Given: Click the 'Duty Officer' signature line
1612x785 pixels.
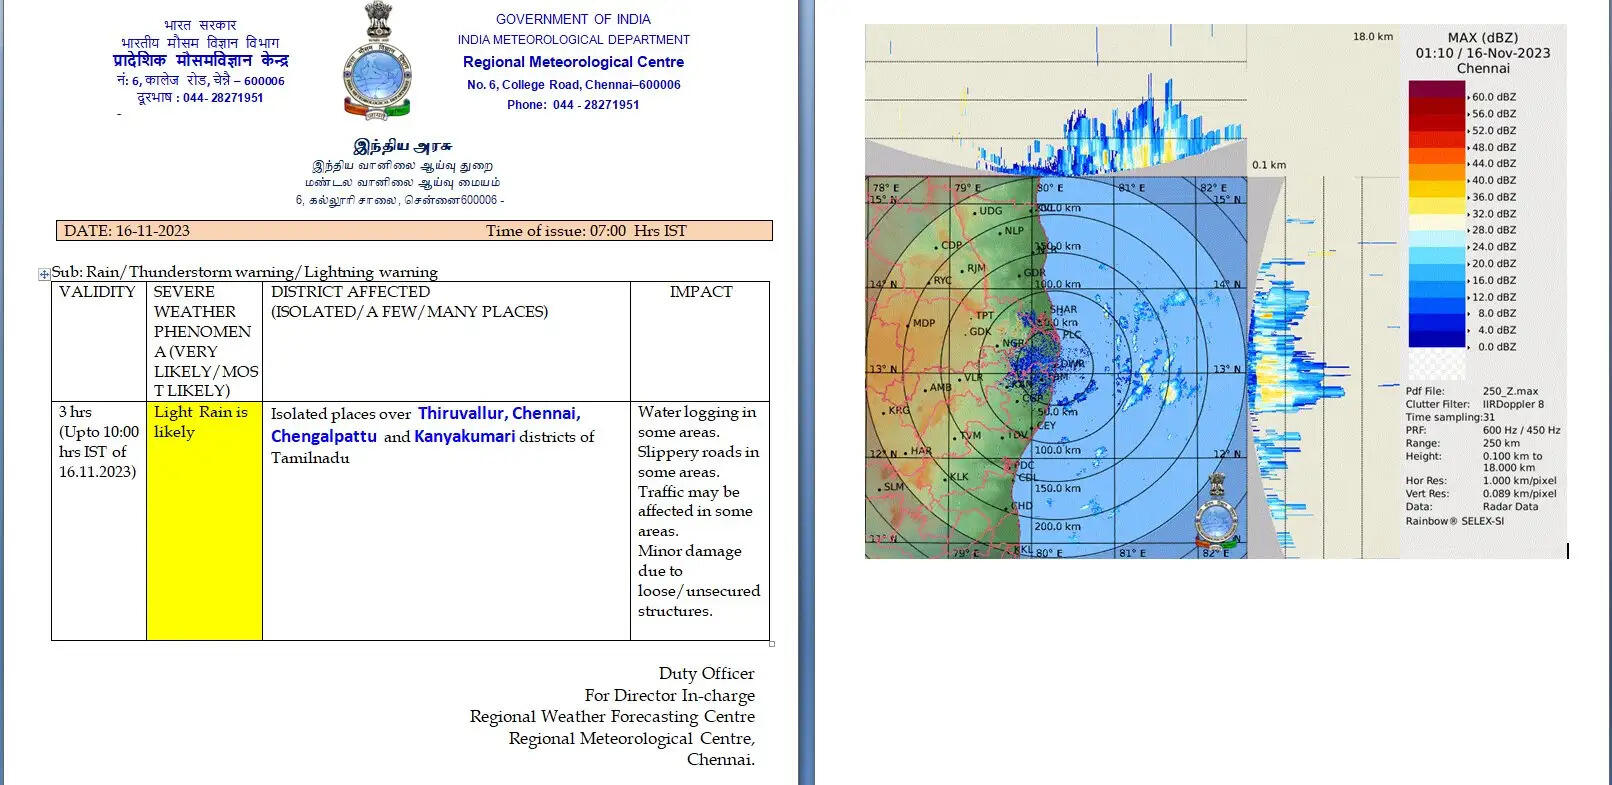Looking at the screenshot, I should pos(706,673).
